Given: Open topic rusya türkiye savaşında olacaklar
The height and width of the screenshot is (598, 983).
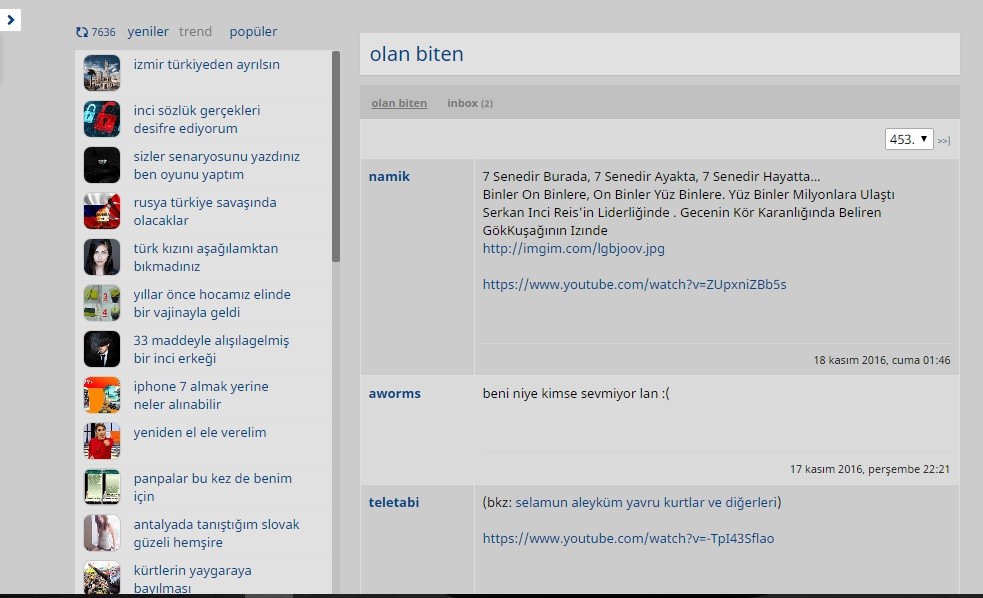Looking at the screenshot, I should [205, 211].
